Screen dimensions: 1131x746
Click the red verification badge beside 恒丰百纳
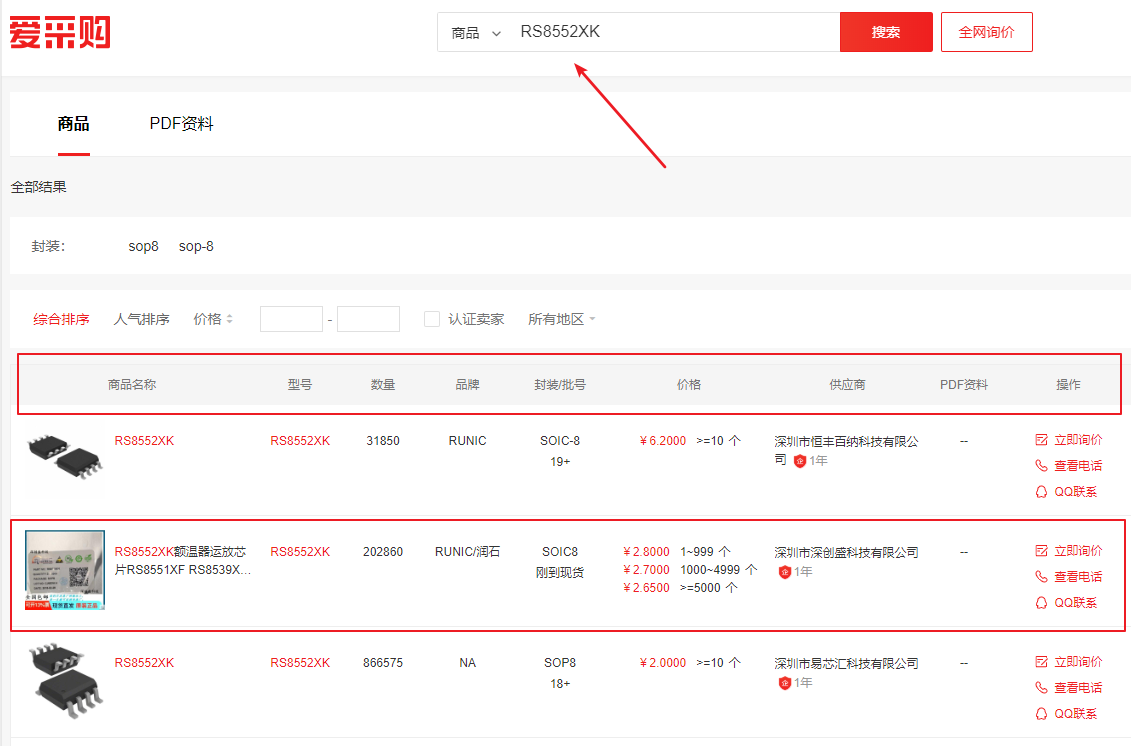point(799,461)
